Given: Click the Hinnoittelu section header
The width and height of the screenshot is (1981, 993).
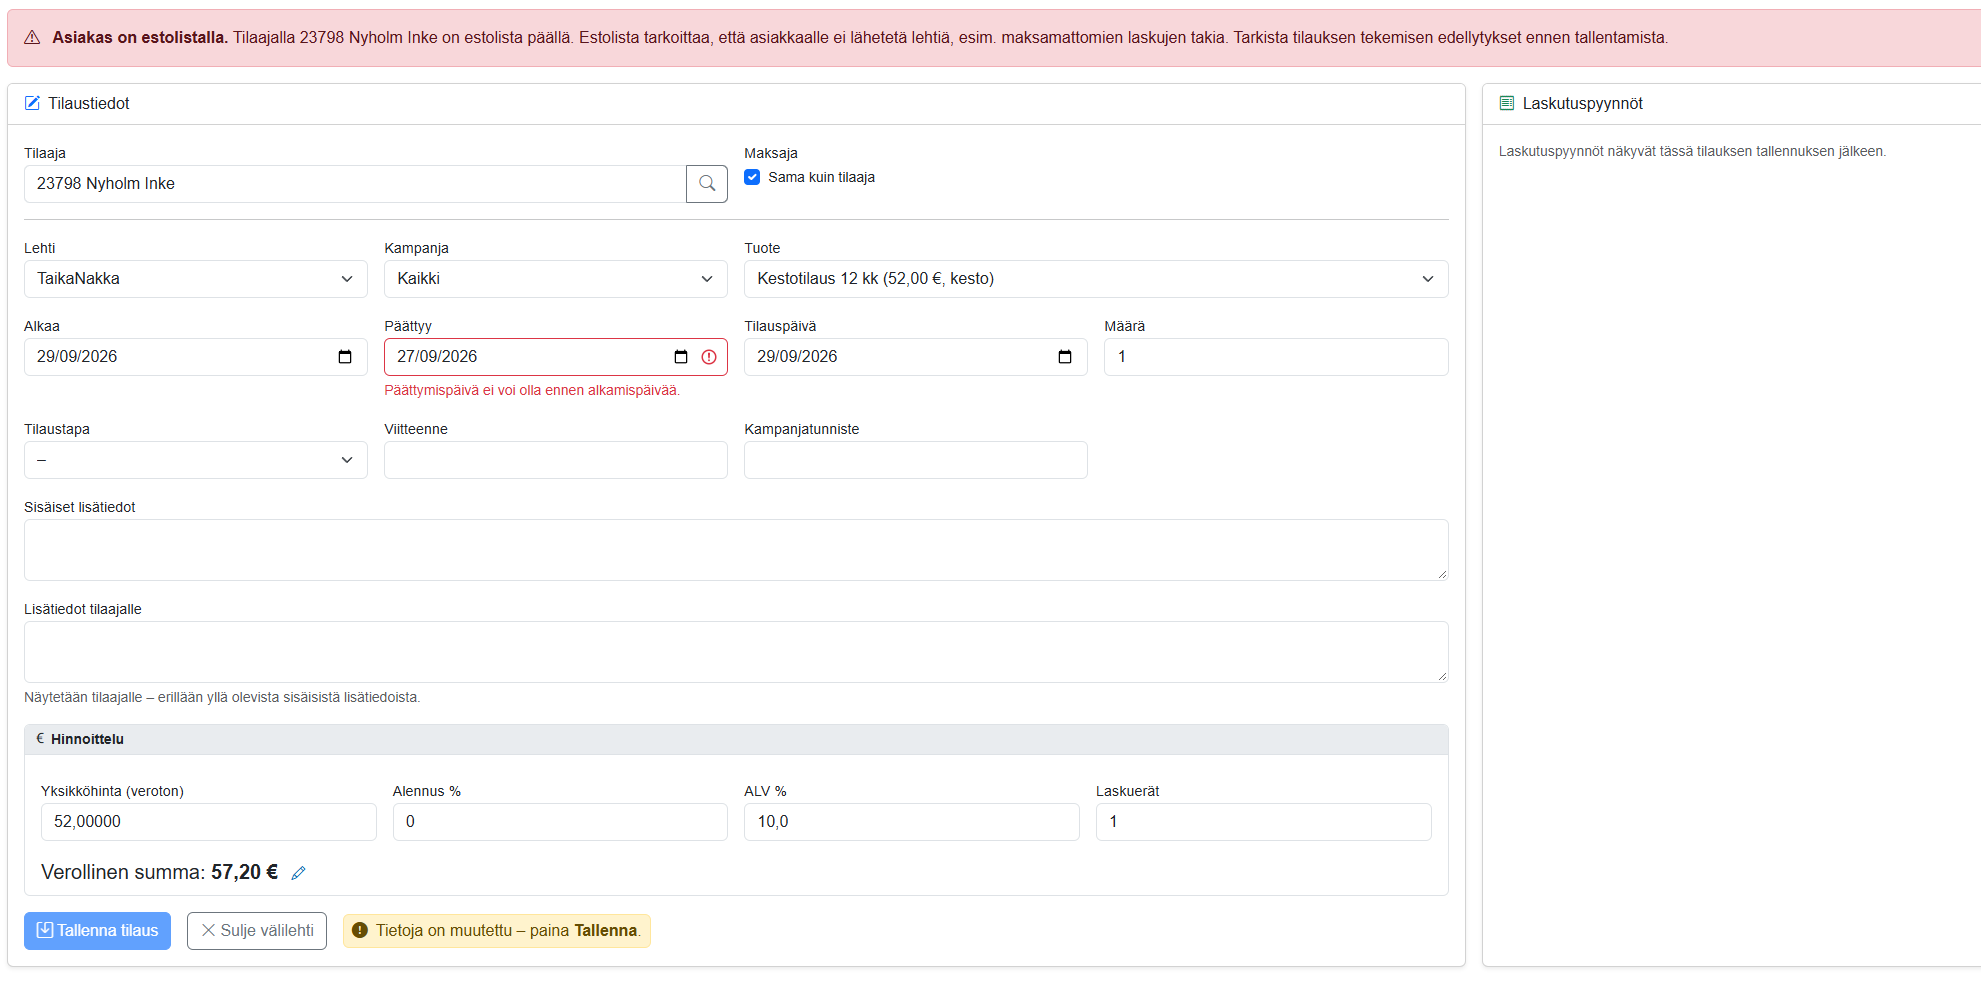Looking at the screenshot, I should pyautogui.click(x=736, y=739).
